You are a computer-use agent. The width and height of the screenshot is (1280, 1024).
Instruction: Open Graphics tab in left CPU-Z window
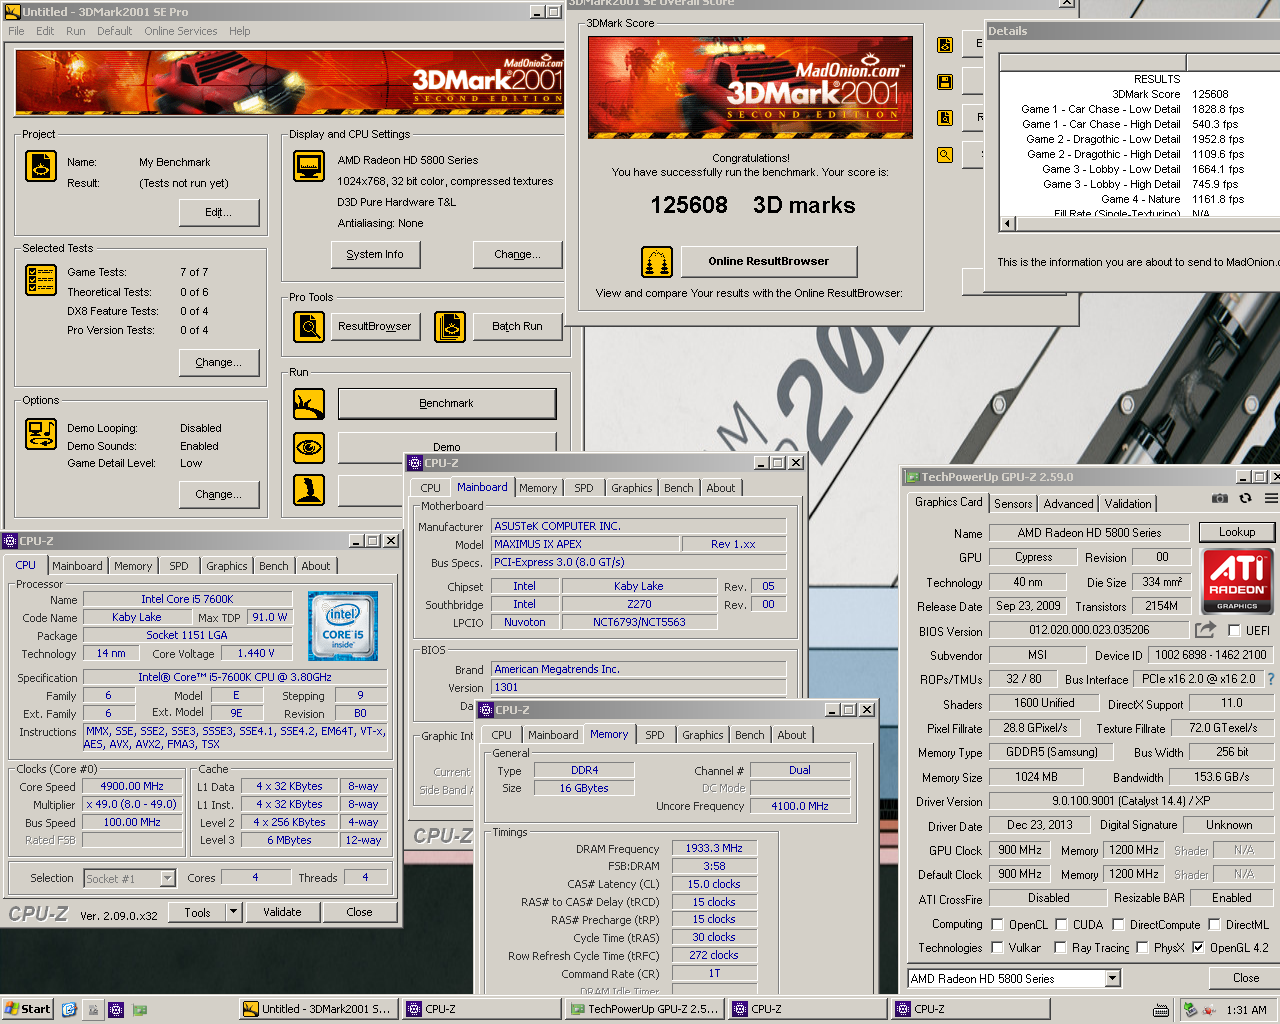227,566
